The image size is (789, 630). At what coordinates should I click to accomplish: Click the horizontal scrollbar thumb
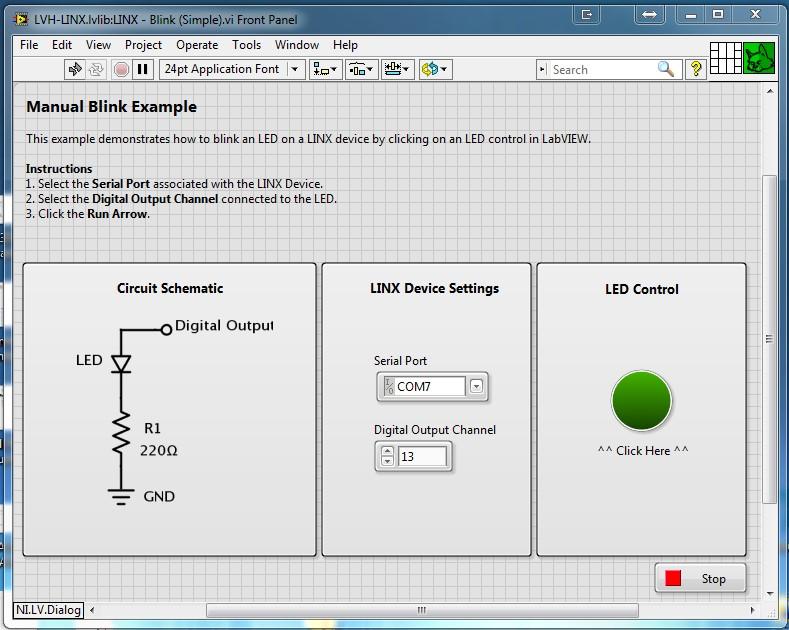[422, 610]
